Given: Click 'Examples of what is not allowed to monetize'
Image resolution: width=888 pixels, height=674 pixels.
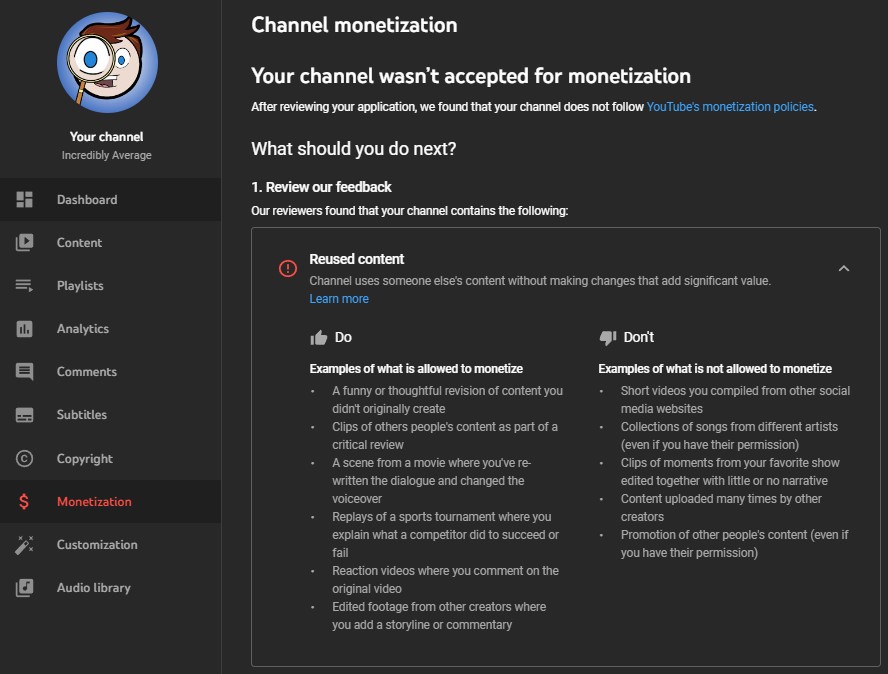Looking at the screenshot, I should (x=715, y=369).
